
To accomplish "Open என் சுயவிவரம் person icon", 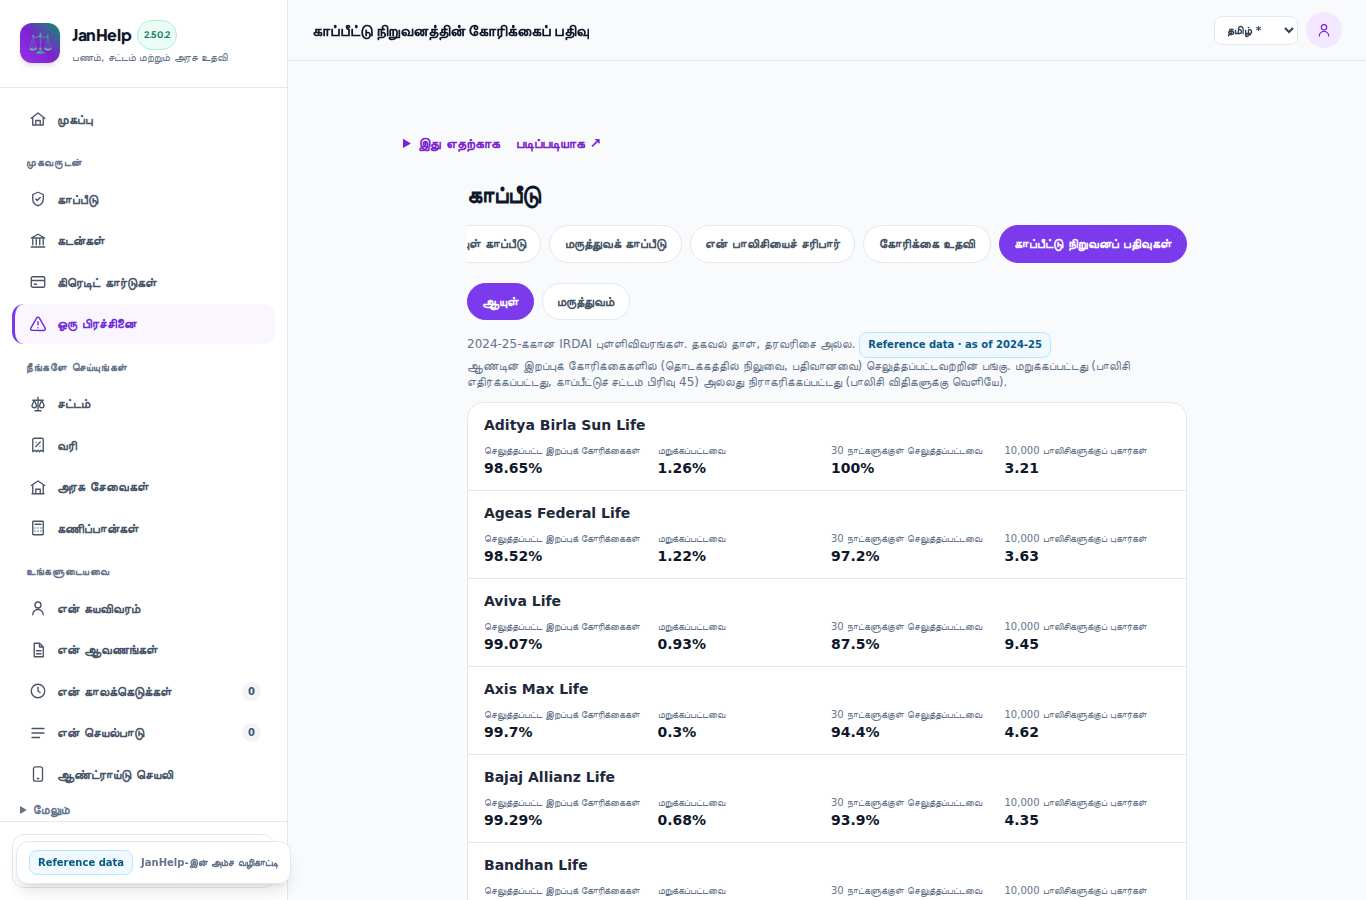I will pos(38,608).
